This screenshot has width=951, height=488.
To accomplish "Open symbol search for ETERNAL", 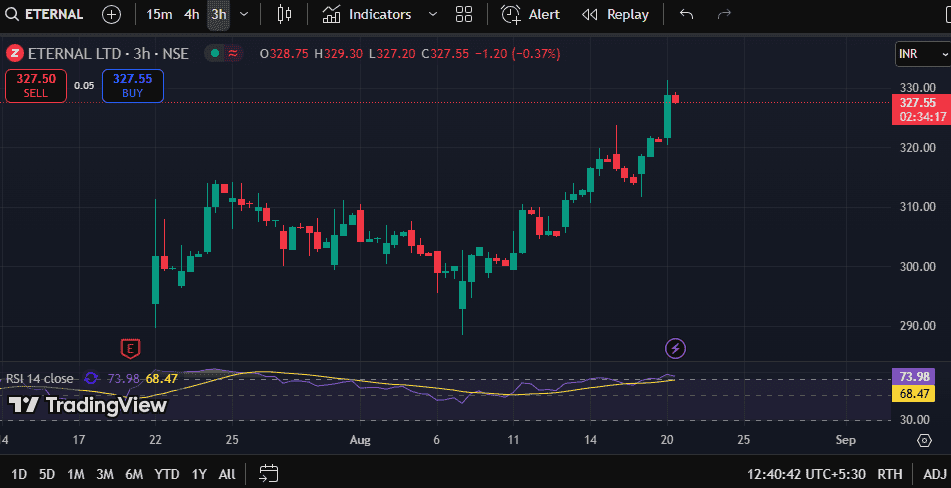I will click(x=44, y=15).
